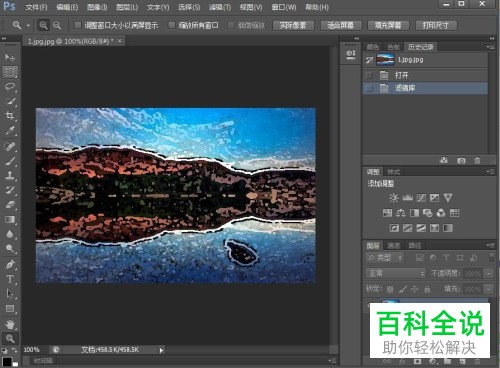Open the History panel flyout menu

click(490, 47)
